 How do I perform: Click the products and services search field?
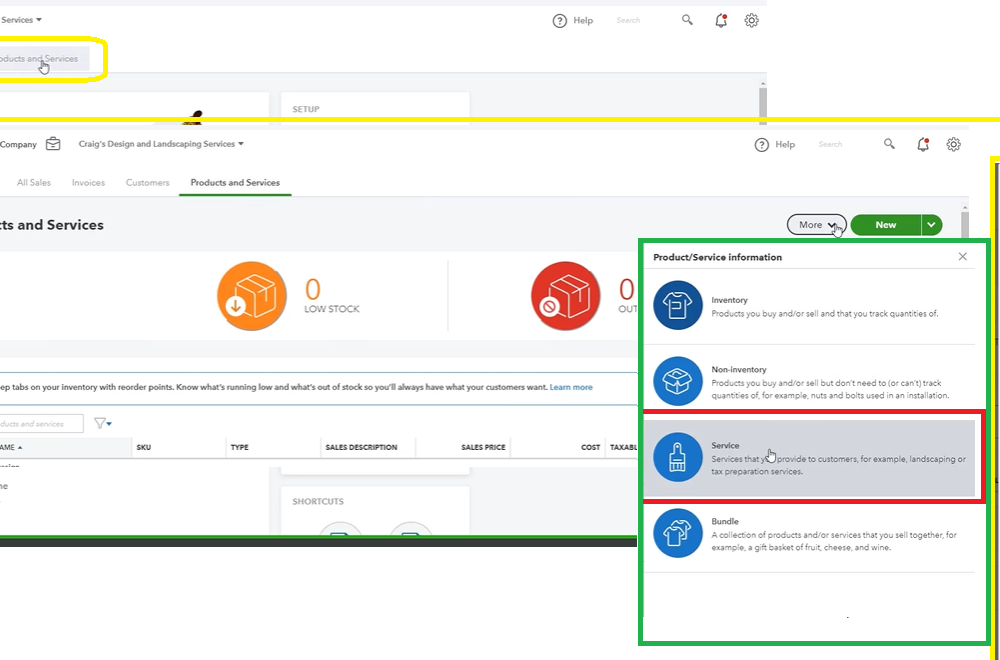[x=40, y=424]
